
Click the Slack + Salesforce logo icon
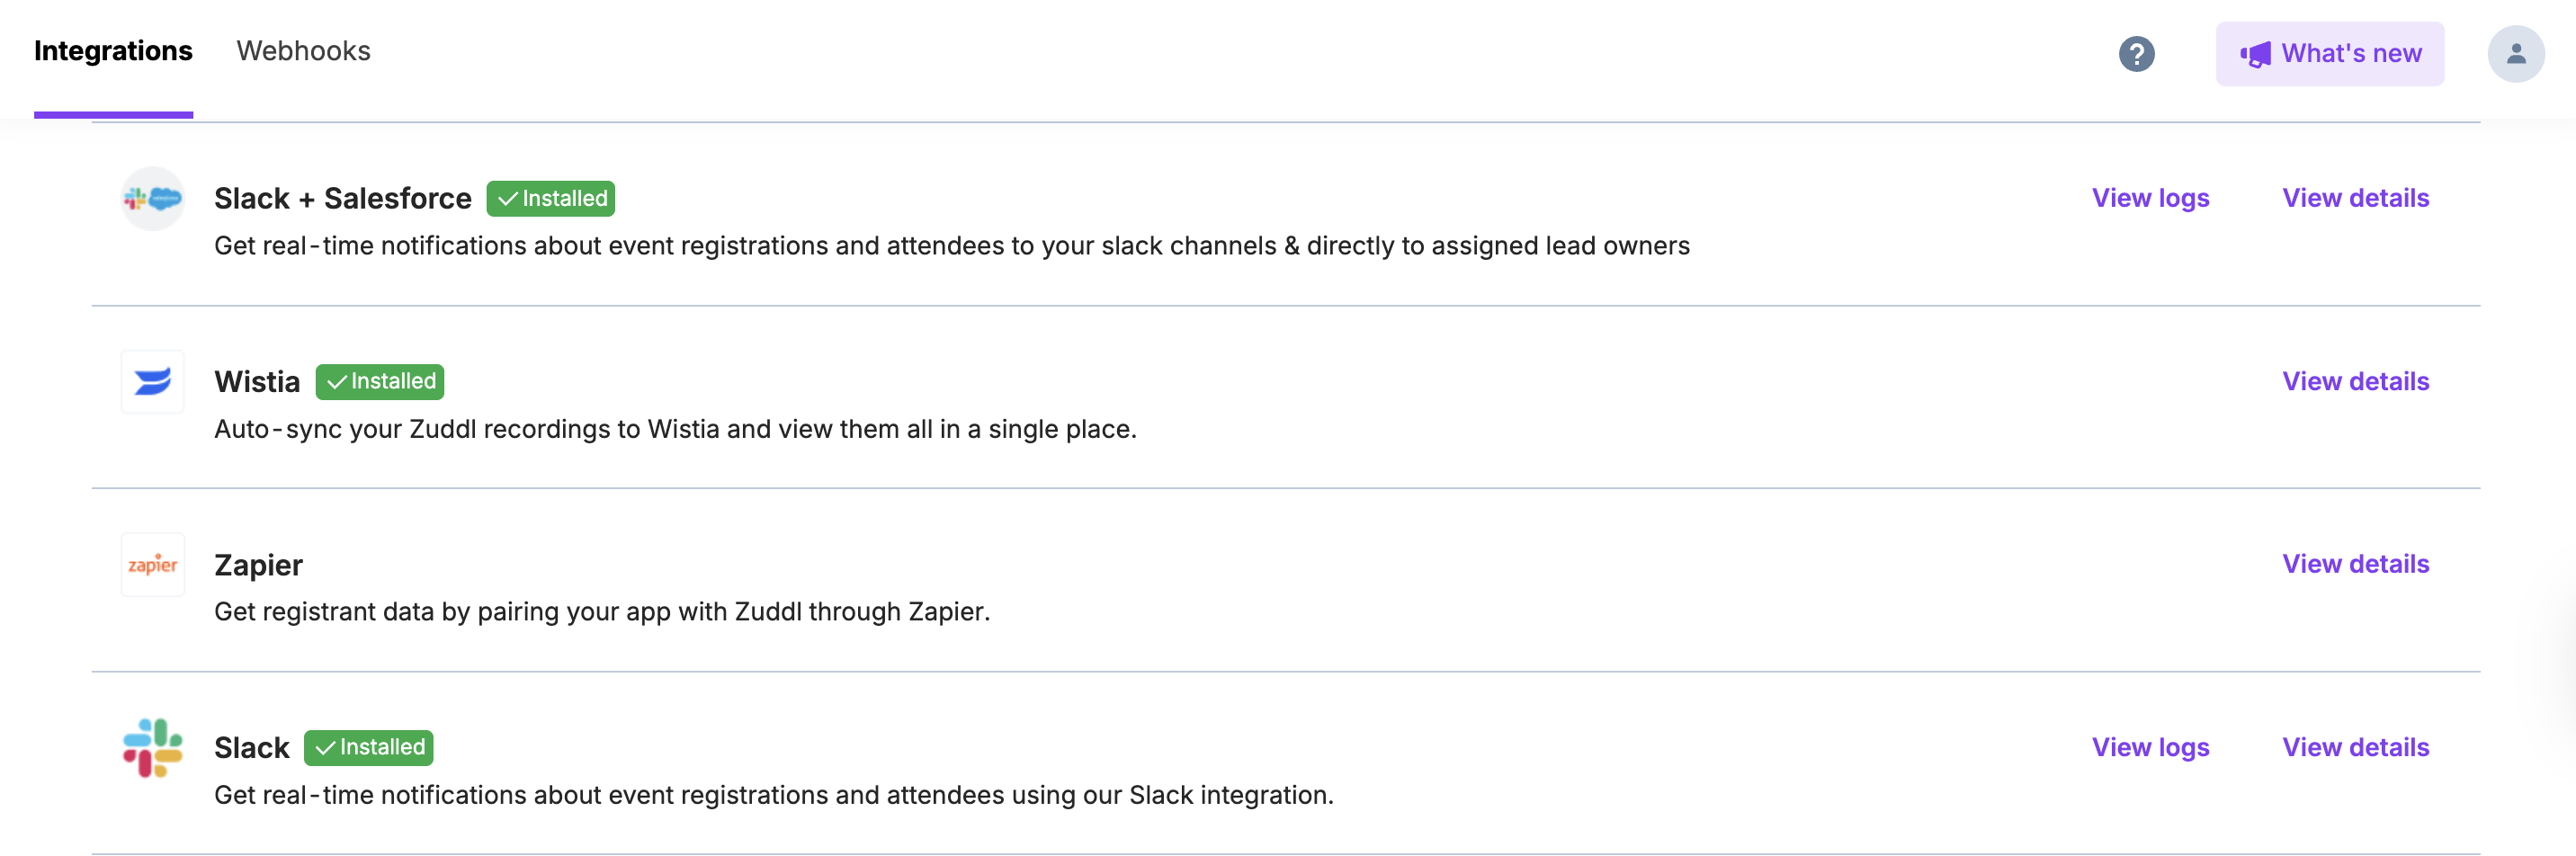pos(152,199)
